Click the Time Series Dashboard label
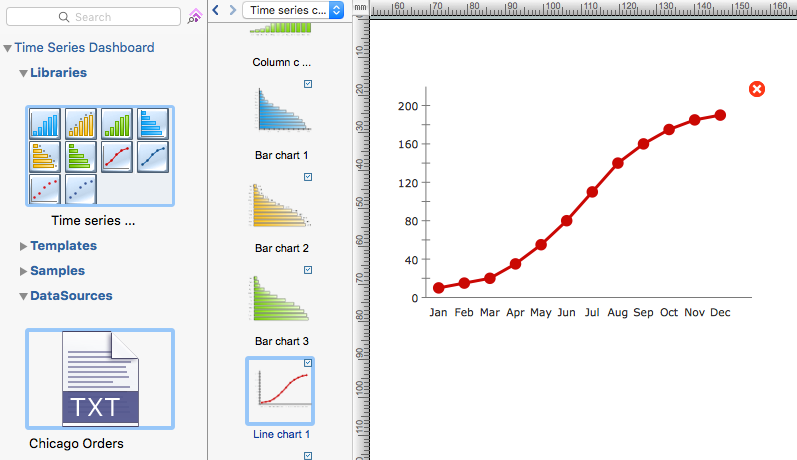The height and width of the screenshot is (460, 797). coord(84,48)
